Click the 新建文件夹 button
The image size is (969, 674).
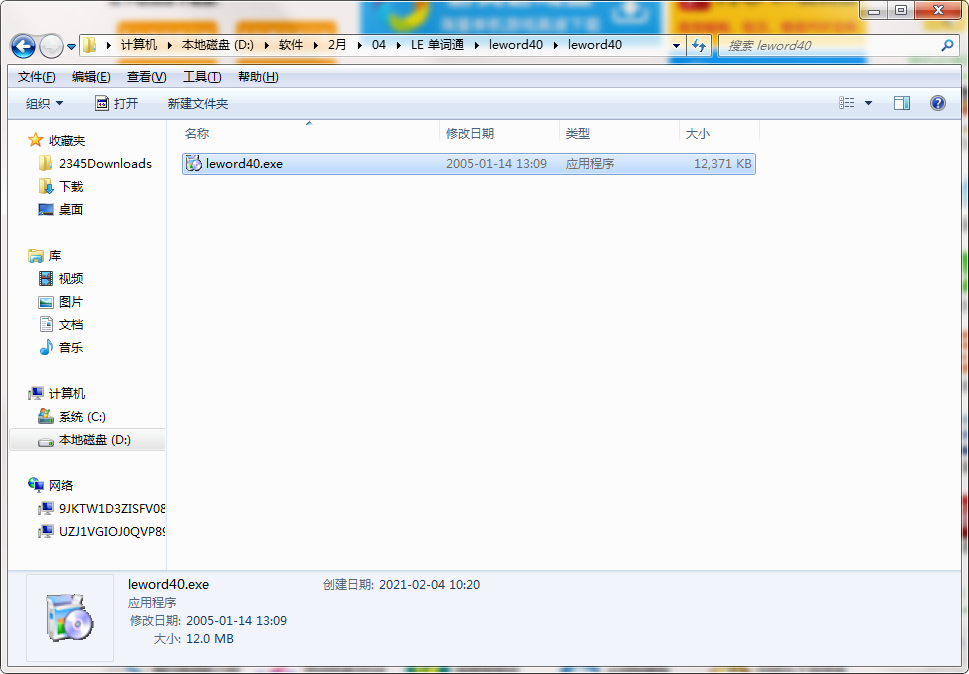[197, 103]
